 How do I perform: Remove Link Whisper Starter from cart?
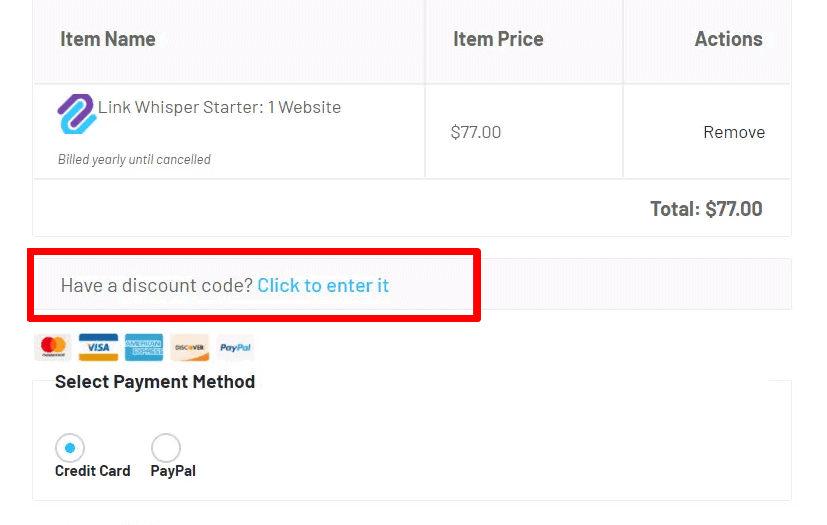point(734,132)
